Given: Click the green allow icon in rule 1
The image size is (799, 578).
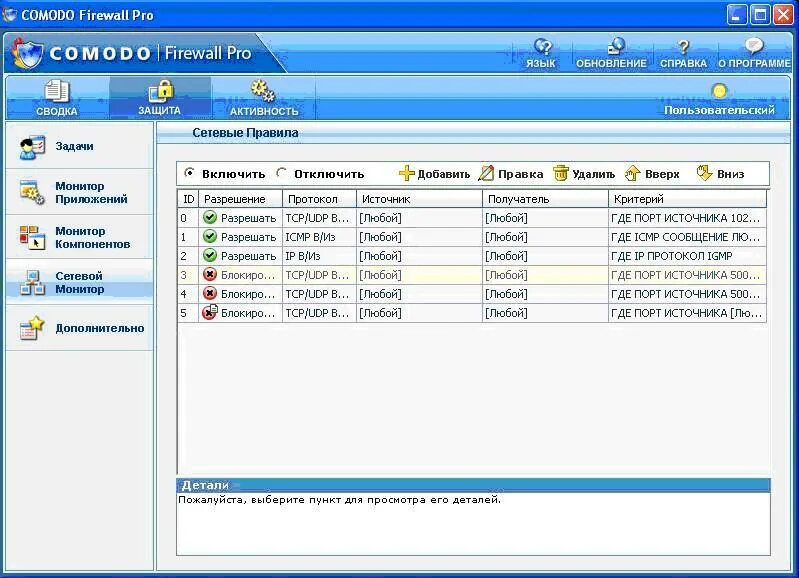Looking at the screenshot, I should coord(209,237).
